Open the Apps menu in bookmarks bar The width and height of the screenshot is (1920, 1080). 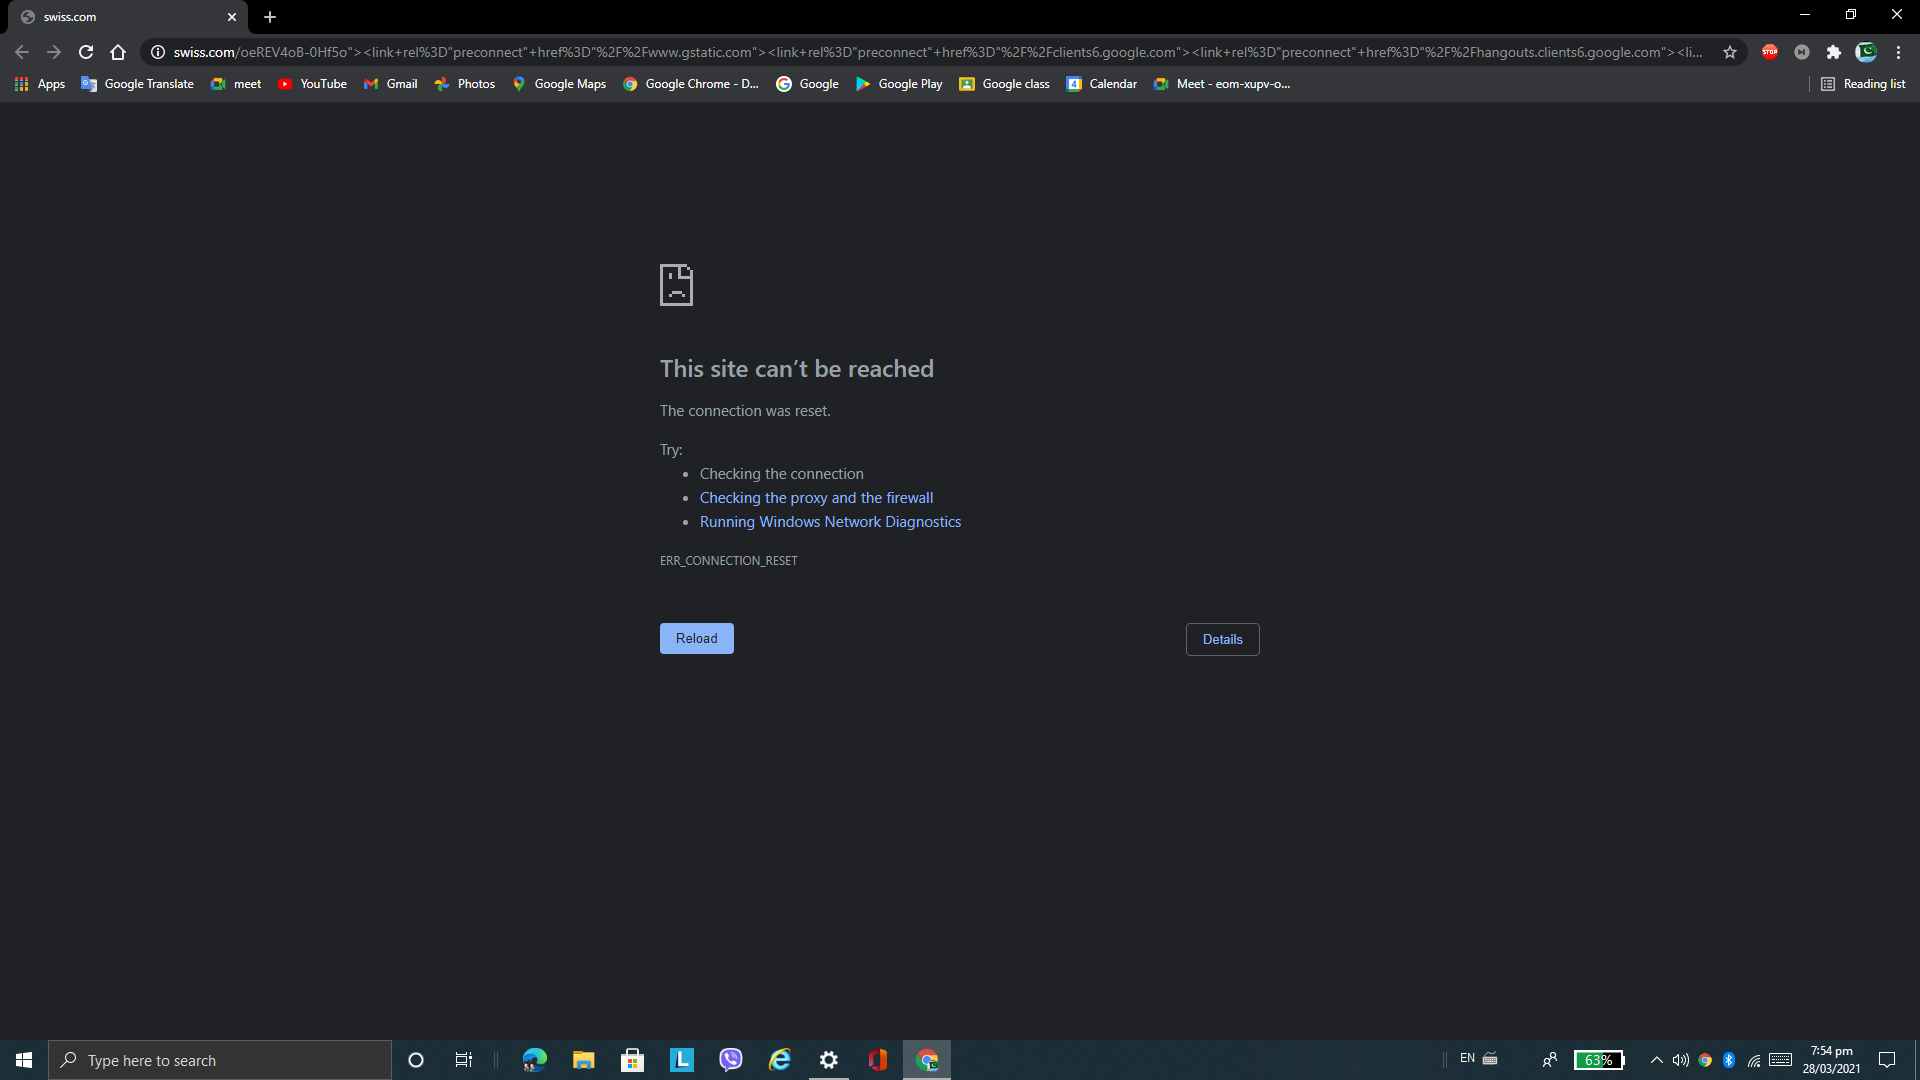(37, 83)
